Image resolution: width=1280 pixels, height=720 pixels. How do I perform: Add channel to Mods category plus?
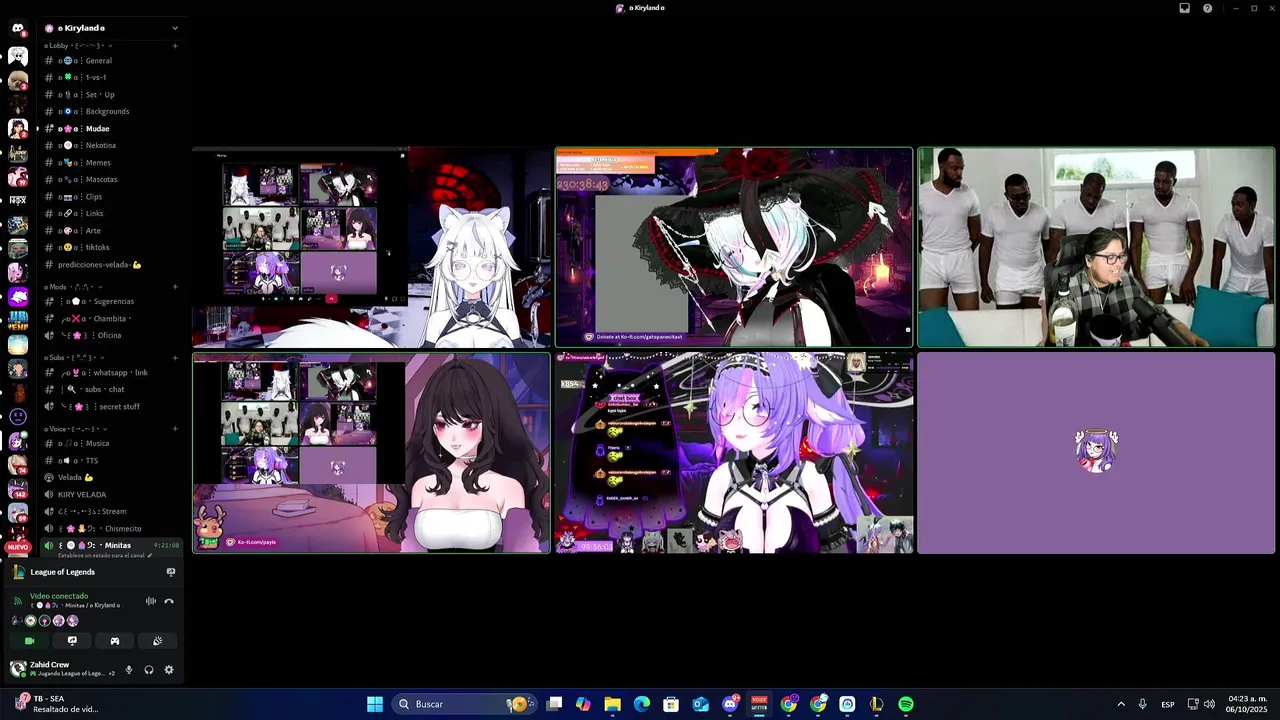pos(175,287)
